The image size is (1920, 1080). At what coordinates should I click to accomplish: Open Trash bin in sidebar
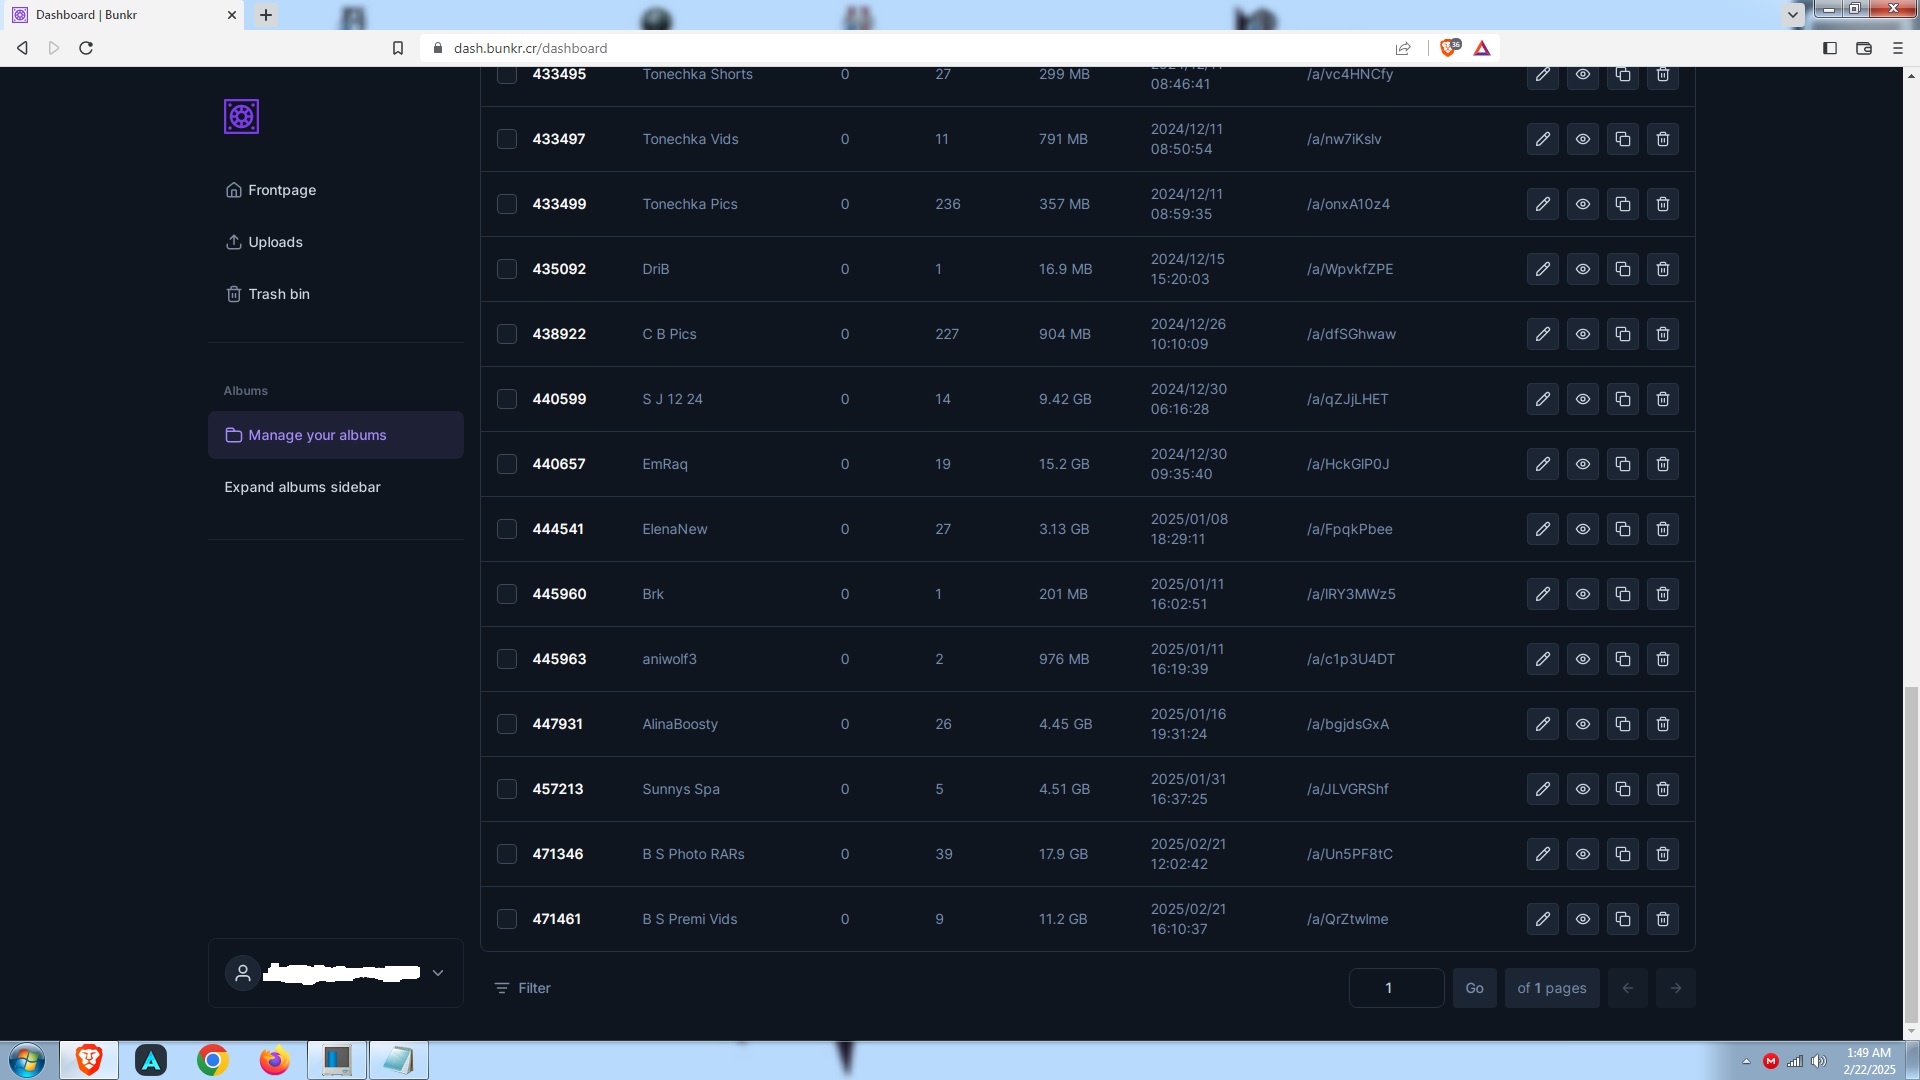[278, 294]
